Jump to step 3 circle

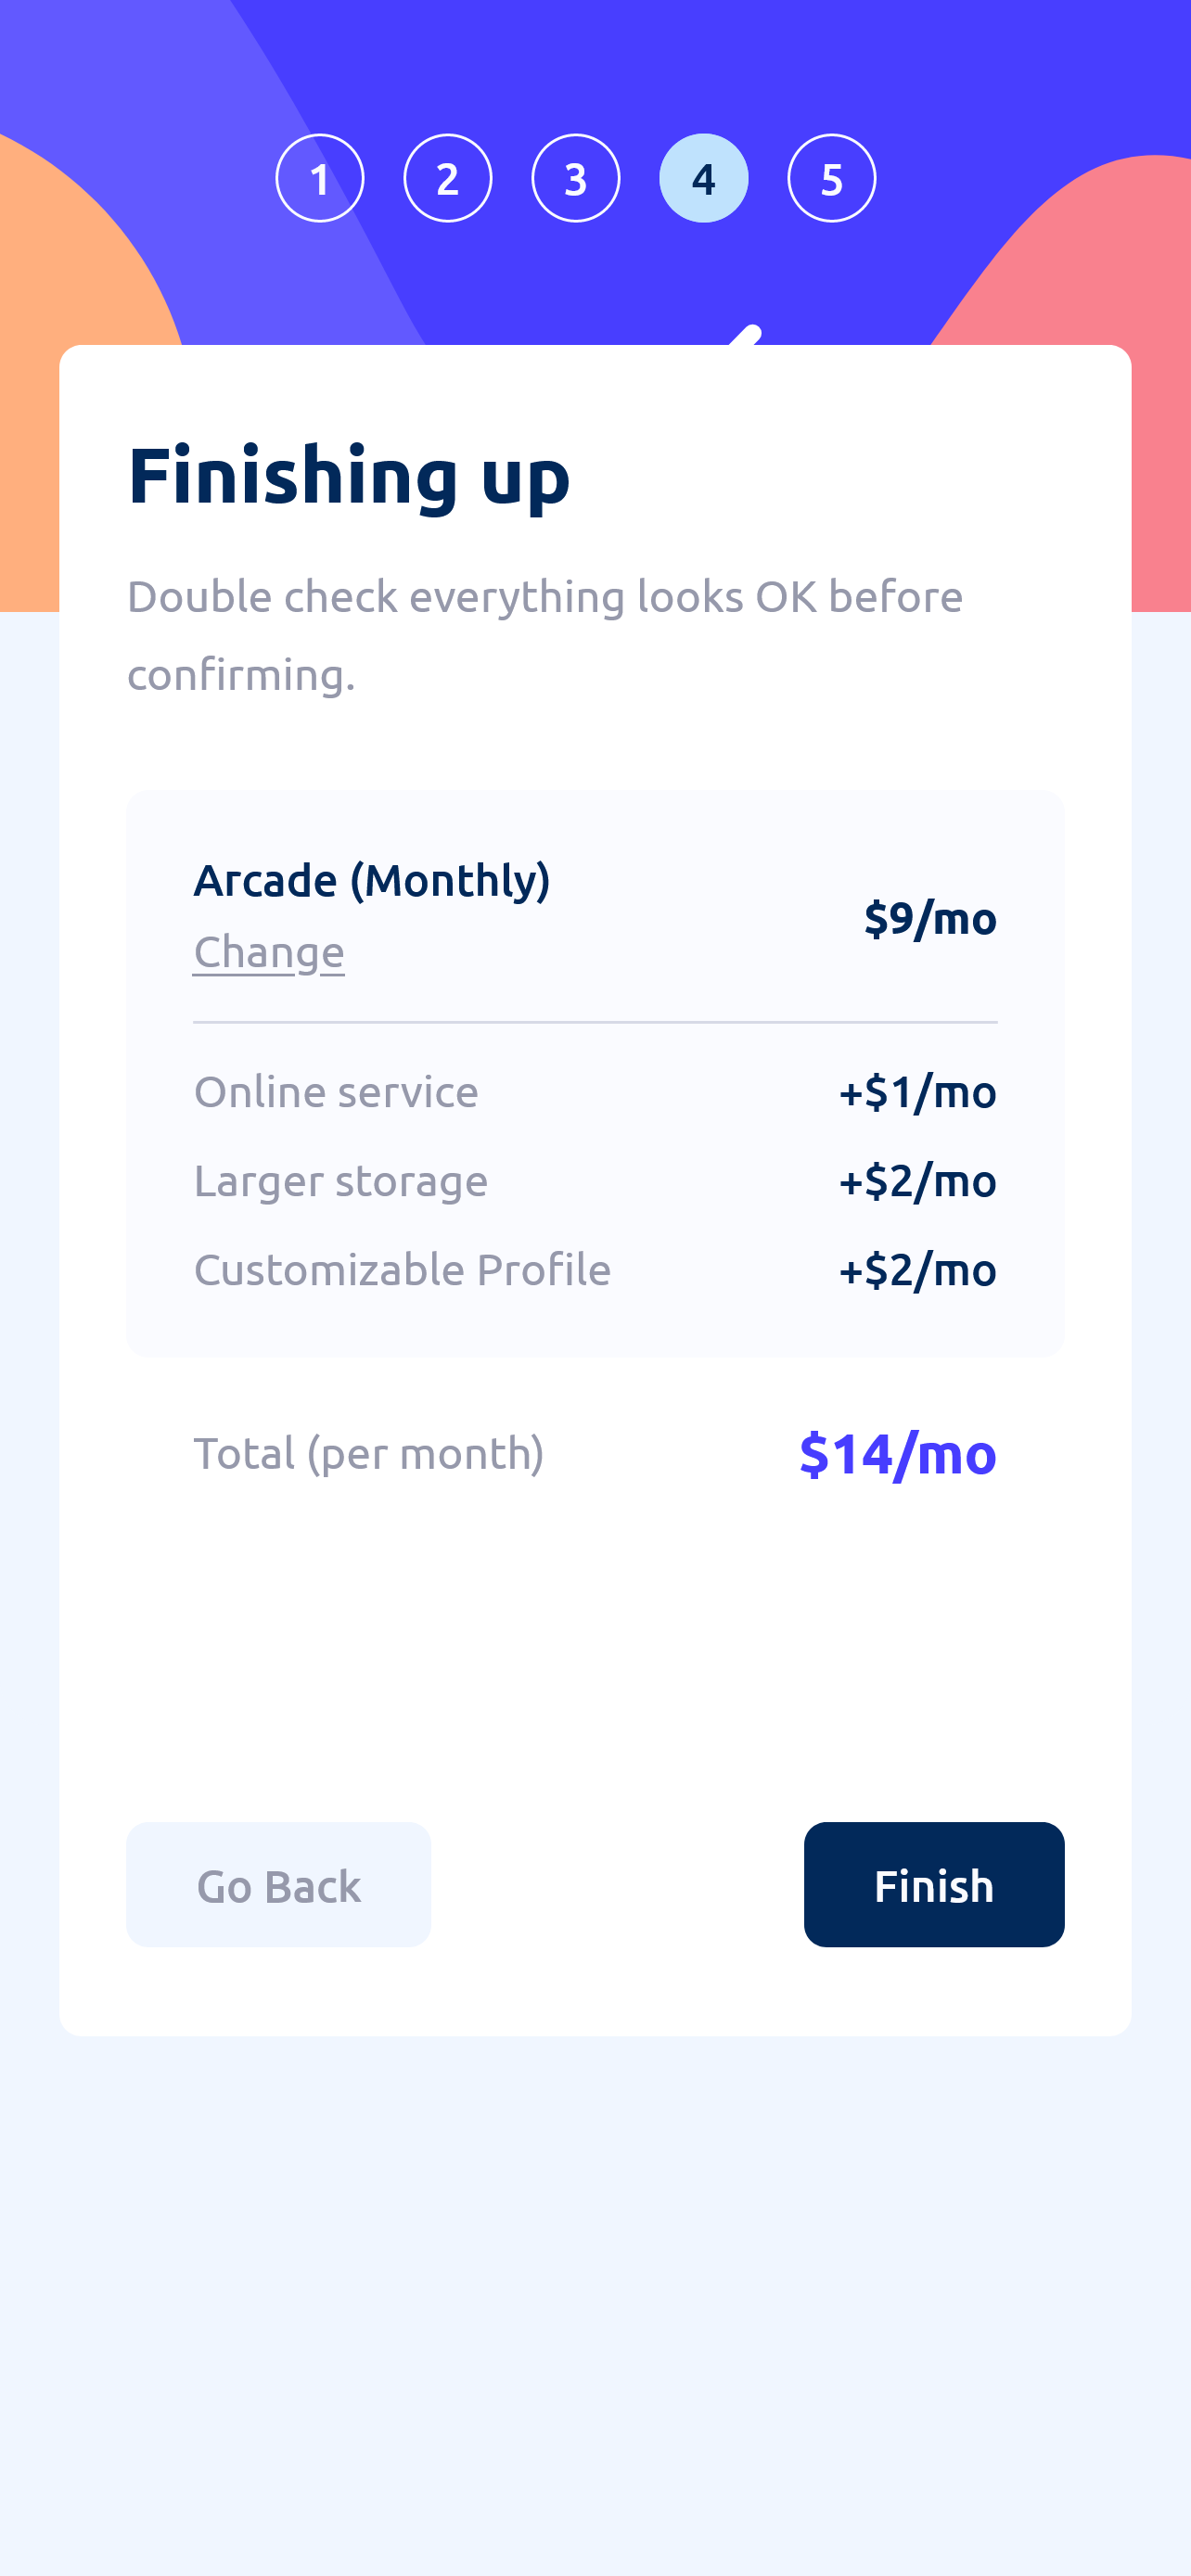(576, 178)
